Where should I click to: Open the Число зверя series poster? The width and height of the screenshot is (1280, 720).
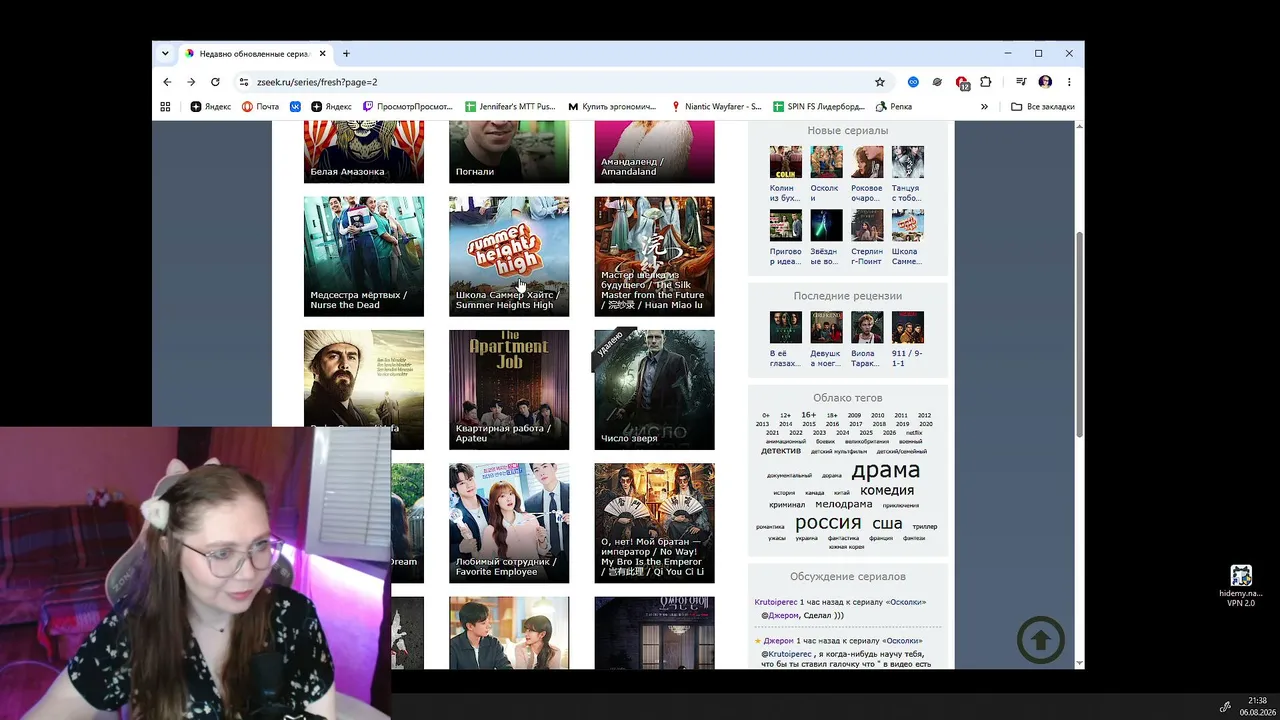click(x=654, y=390)
